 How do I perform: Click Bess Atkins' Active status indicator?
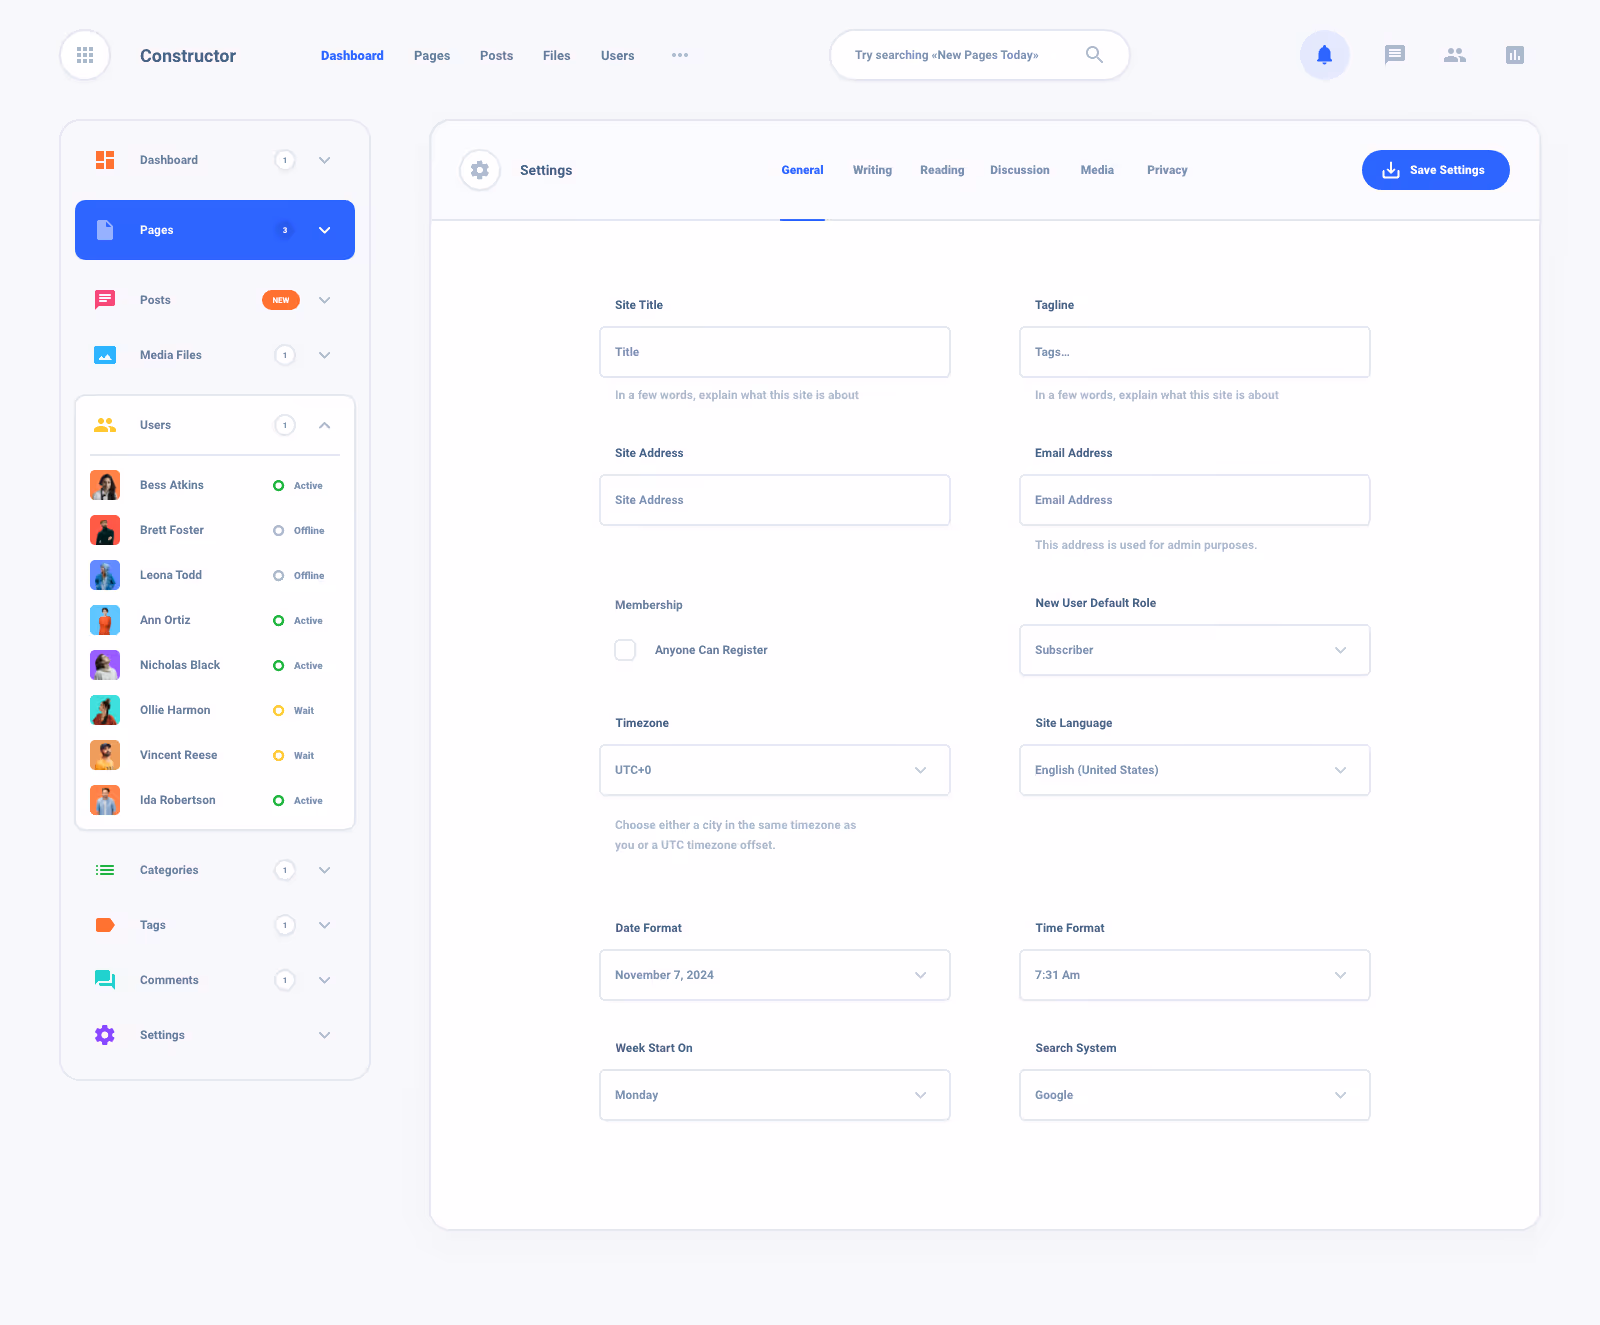click(278, 485)
